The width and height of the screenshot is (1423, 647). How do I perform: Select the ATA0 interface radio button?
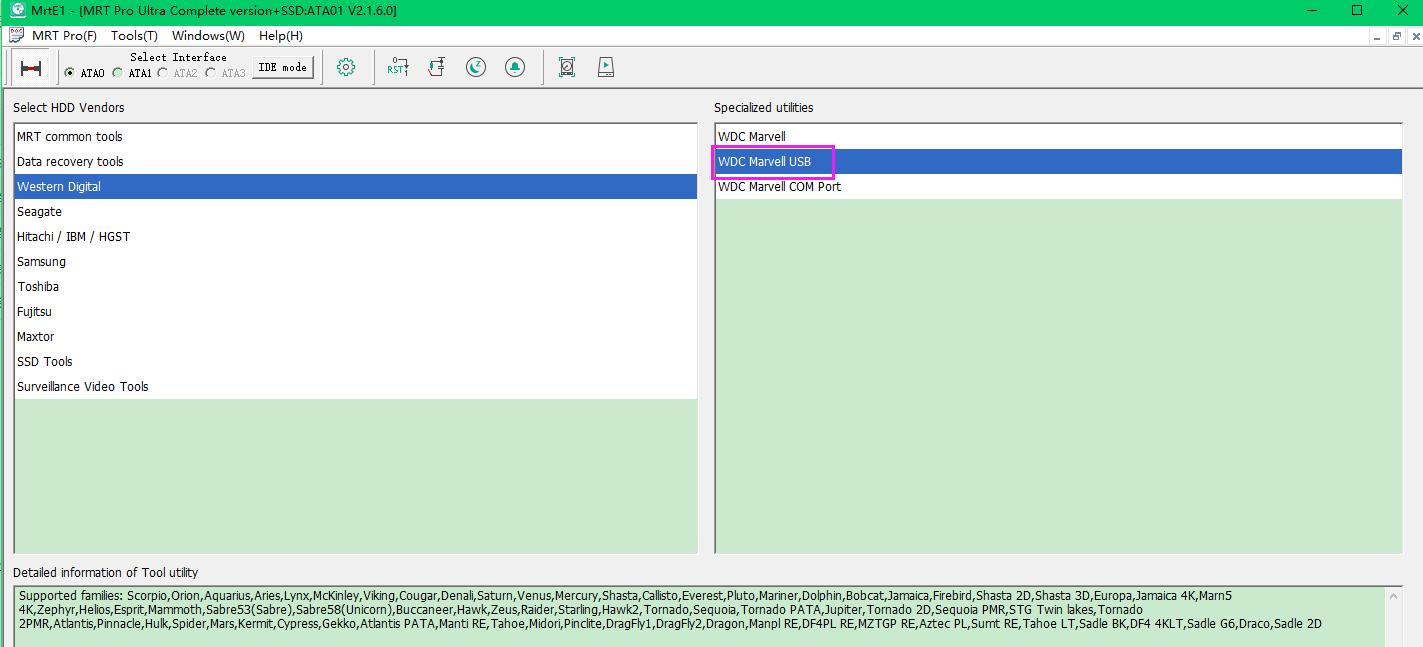(69, 73)
